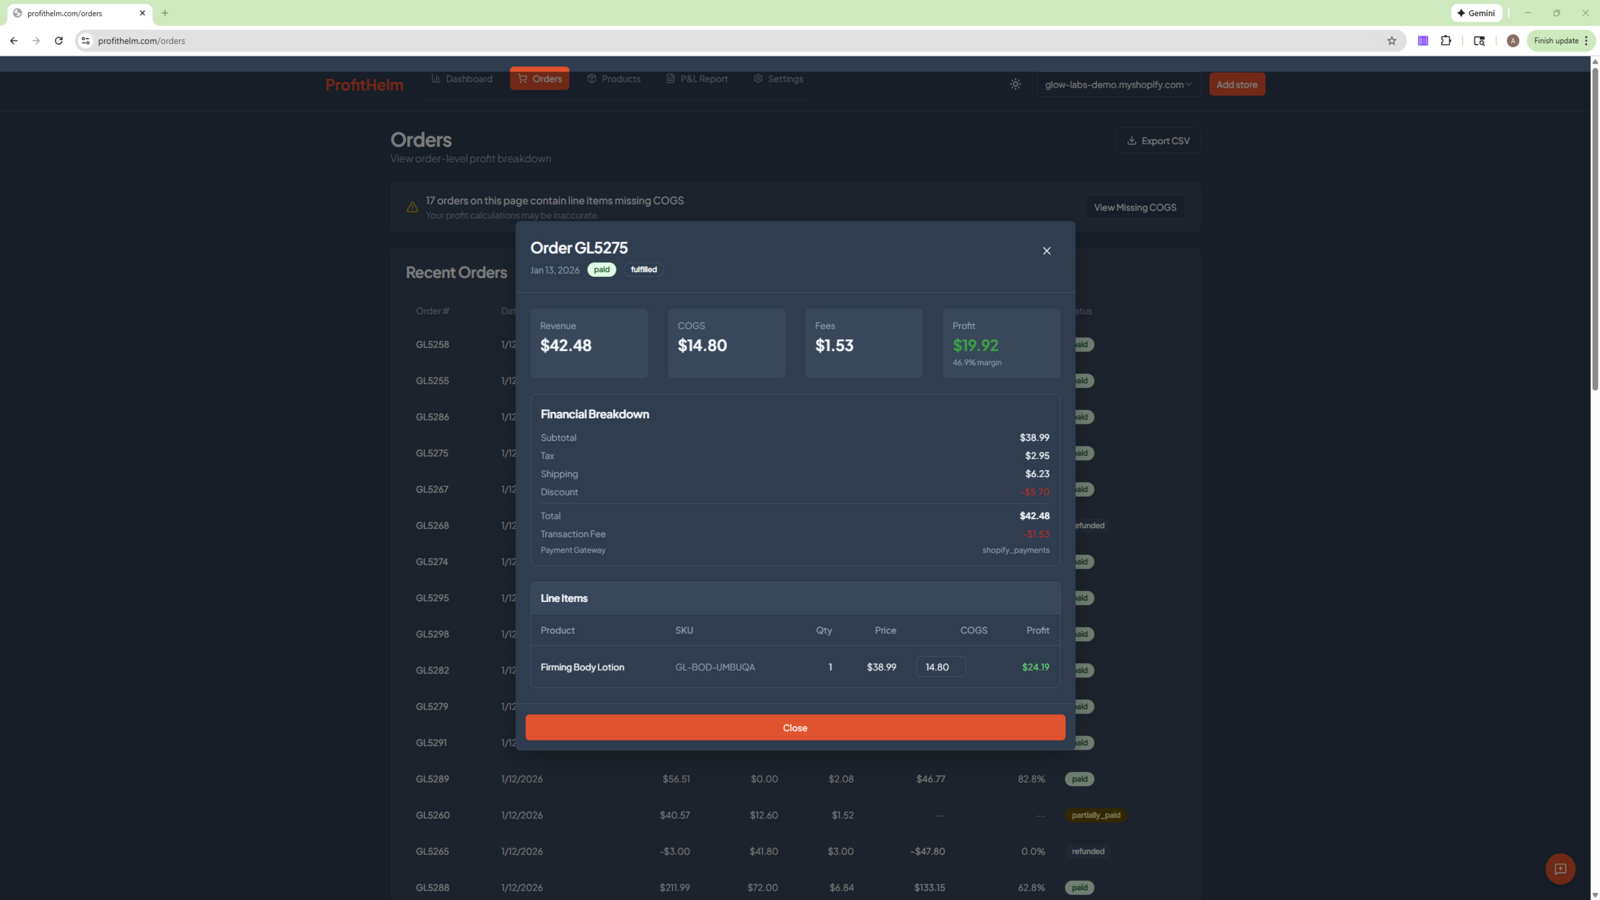Click the Finish update button

tap(1561, 41)
